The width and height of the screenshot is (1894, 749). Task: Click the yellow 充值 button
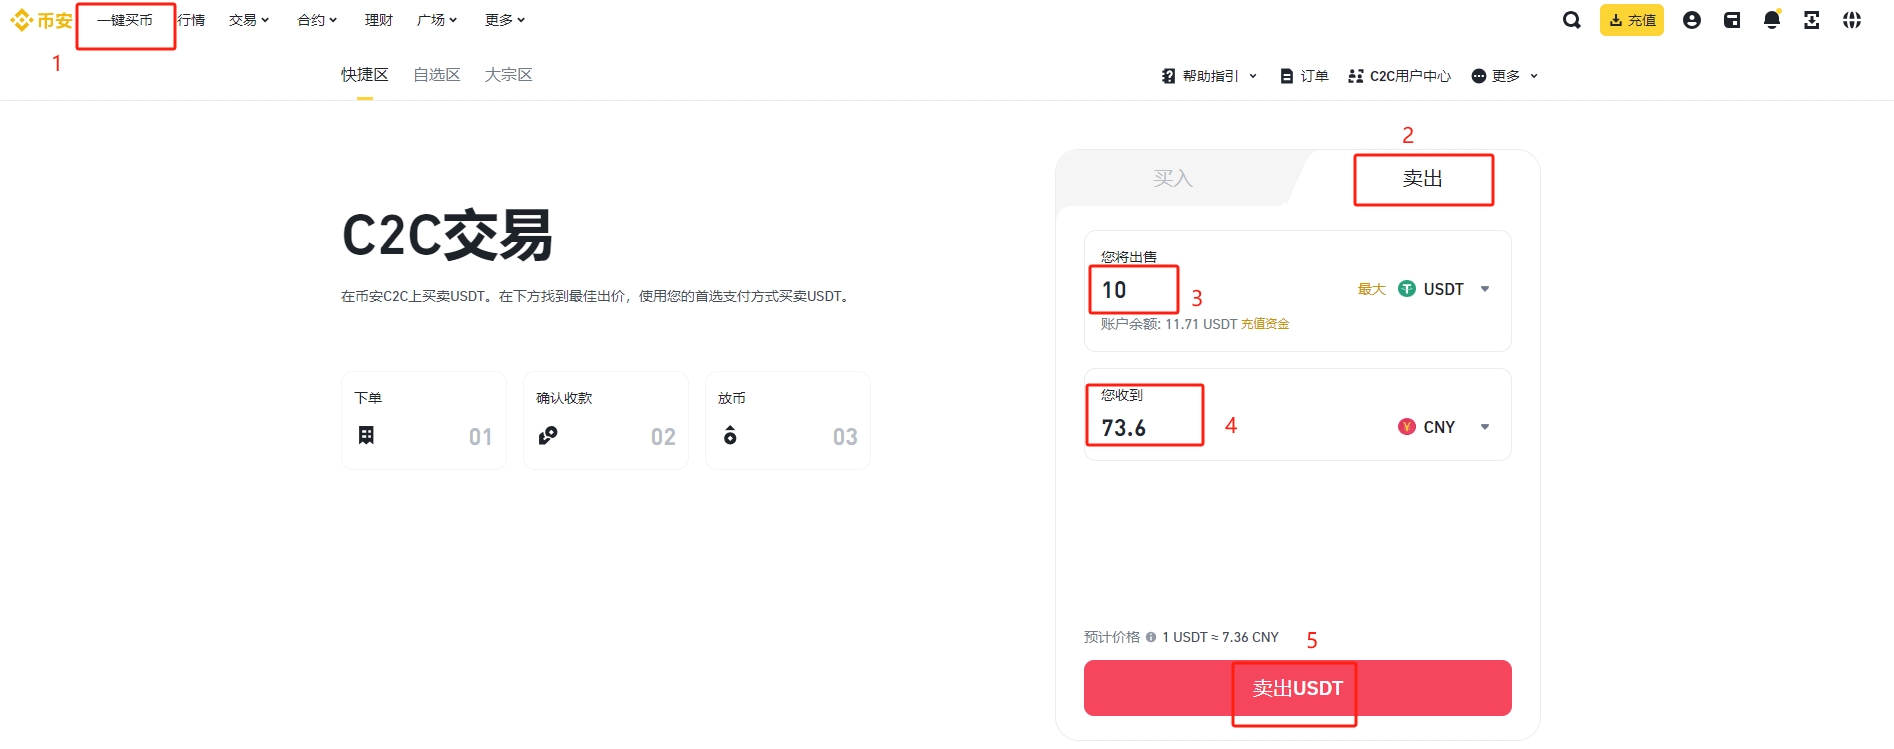[1631, 20]
